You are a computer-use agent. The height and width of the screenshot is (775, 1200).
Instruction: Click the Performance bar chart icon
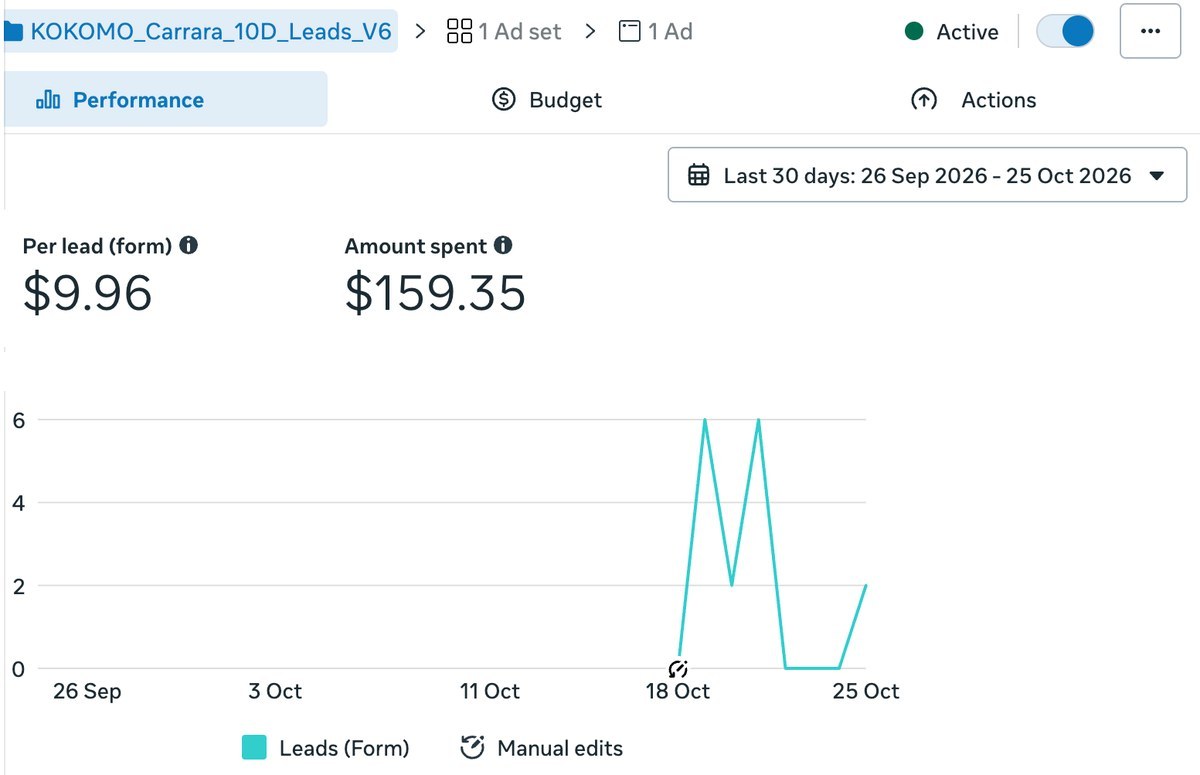coord(48,100)
